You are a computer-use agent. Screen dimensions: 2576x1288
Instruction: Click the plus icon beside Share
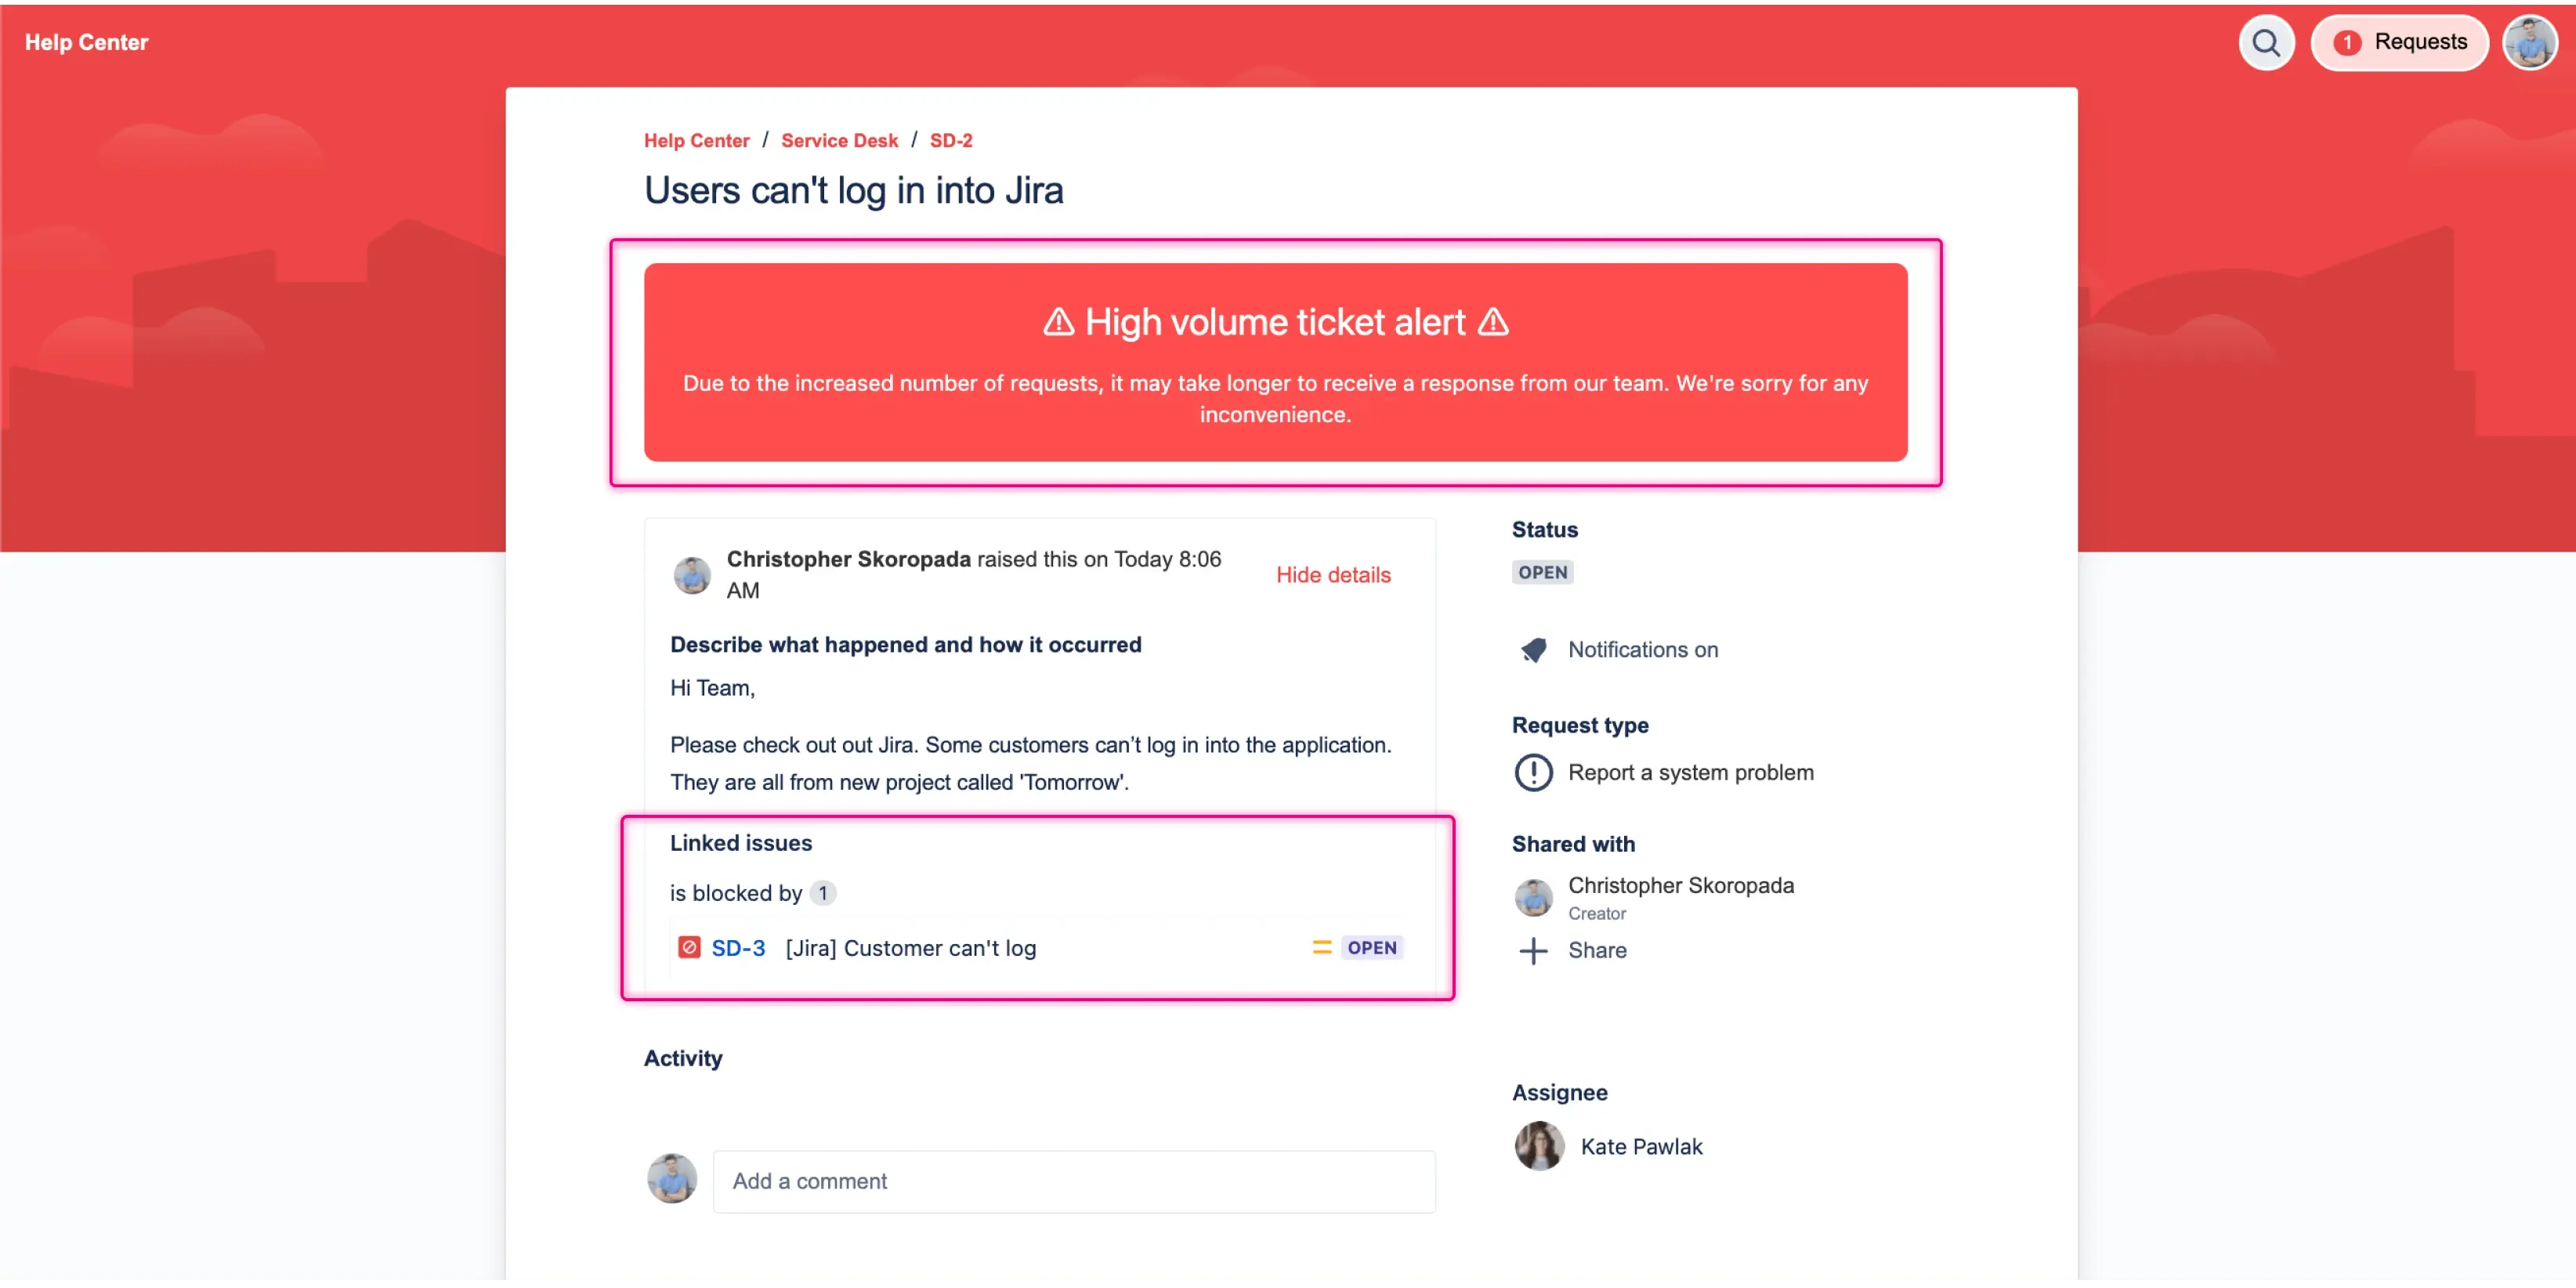[1533, 951]
